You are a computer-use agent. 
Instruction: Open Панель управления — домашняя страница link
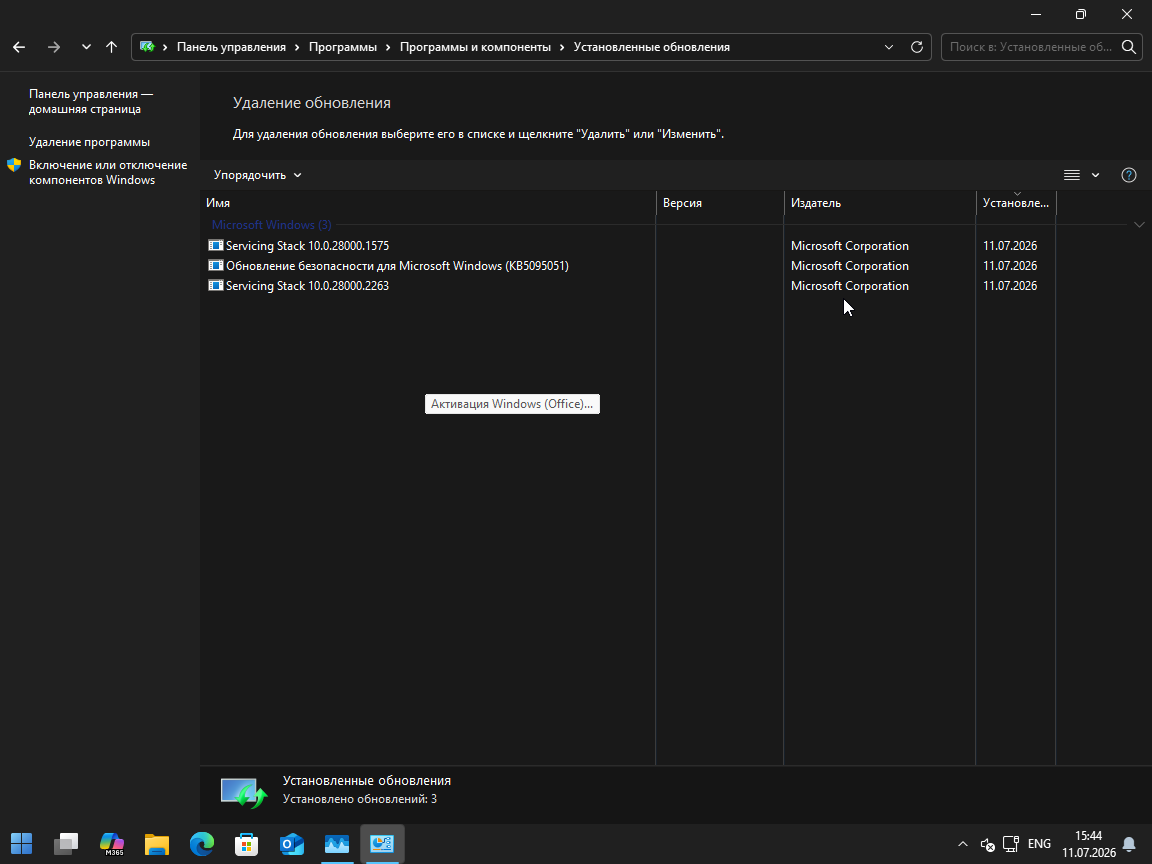91,101
